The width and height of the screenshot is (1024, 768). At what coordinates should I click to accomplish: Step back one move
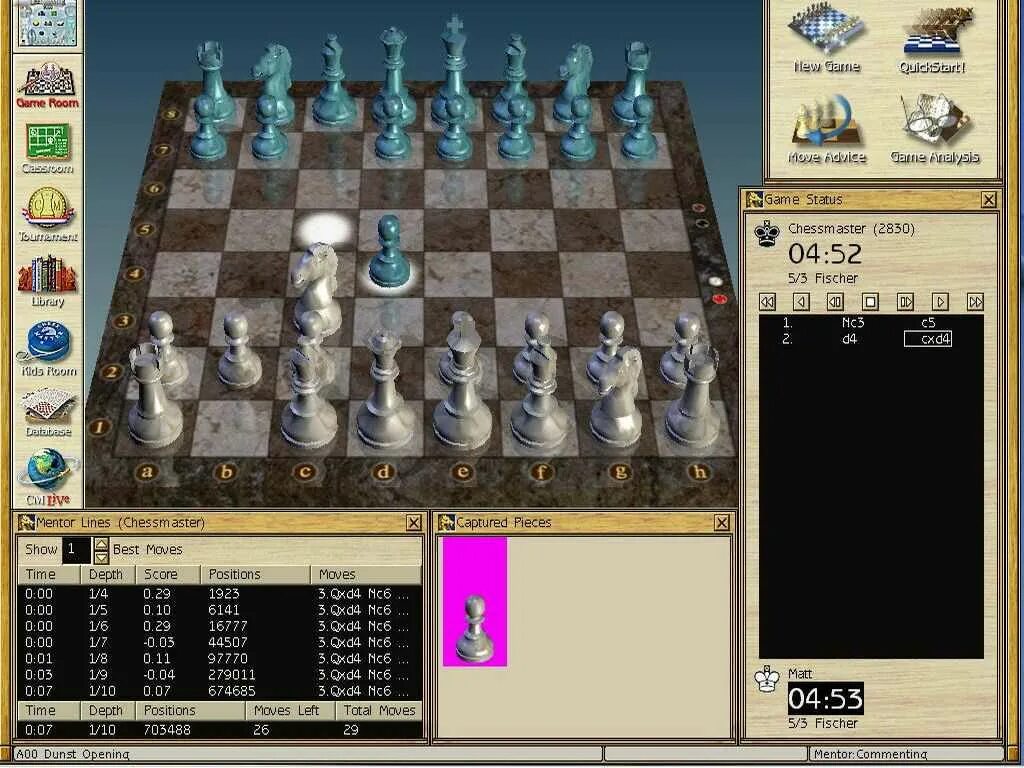(x=801, y=302)
